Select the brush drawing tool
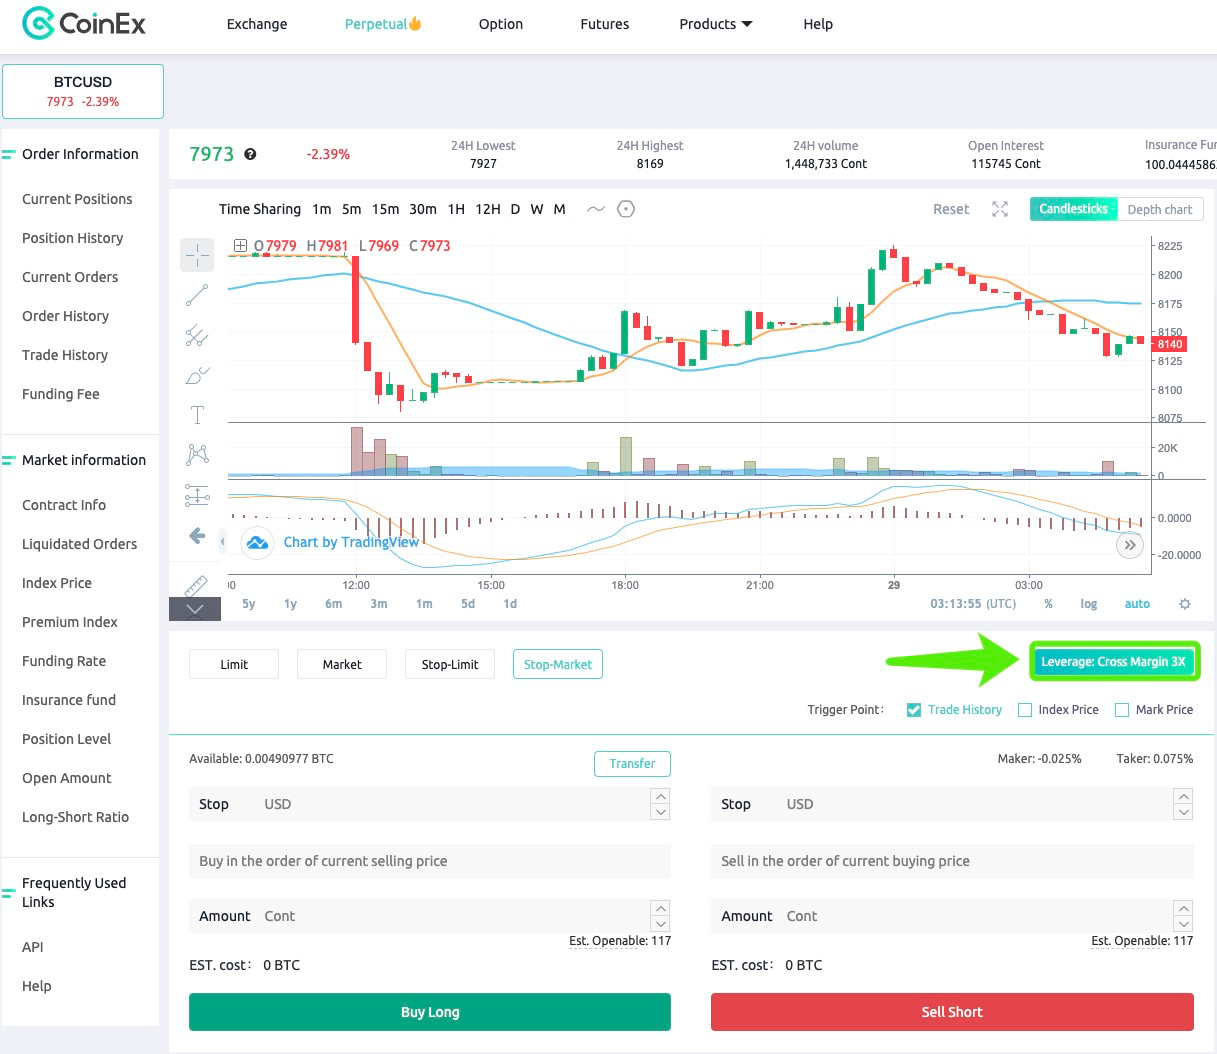 tap(197, 375)
